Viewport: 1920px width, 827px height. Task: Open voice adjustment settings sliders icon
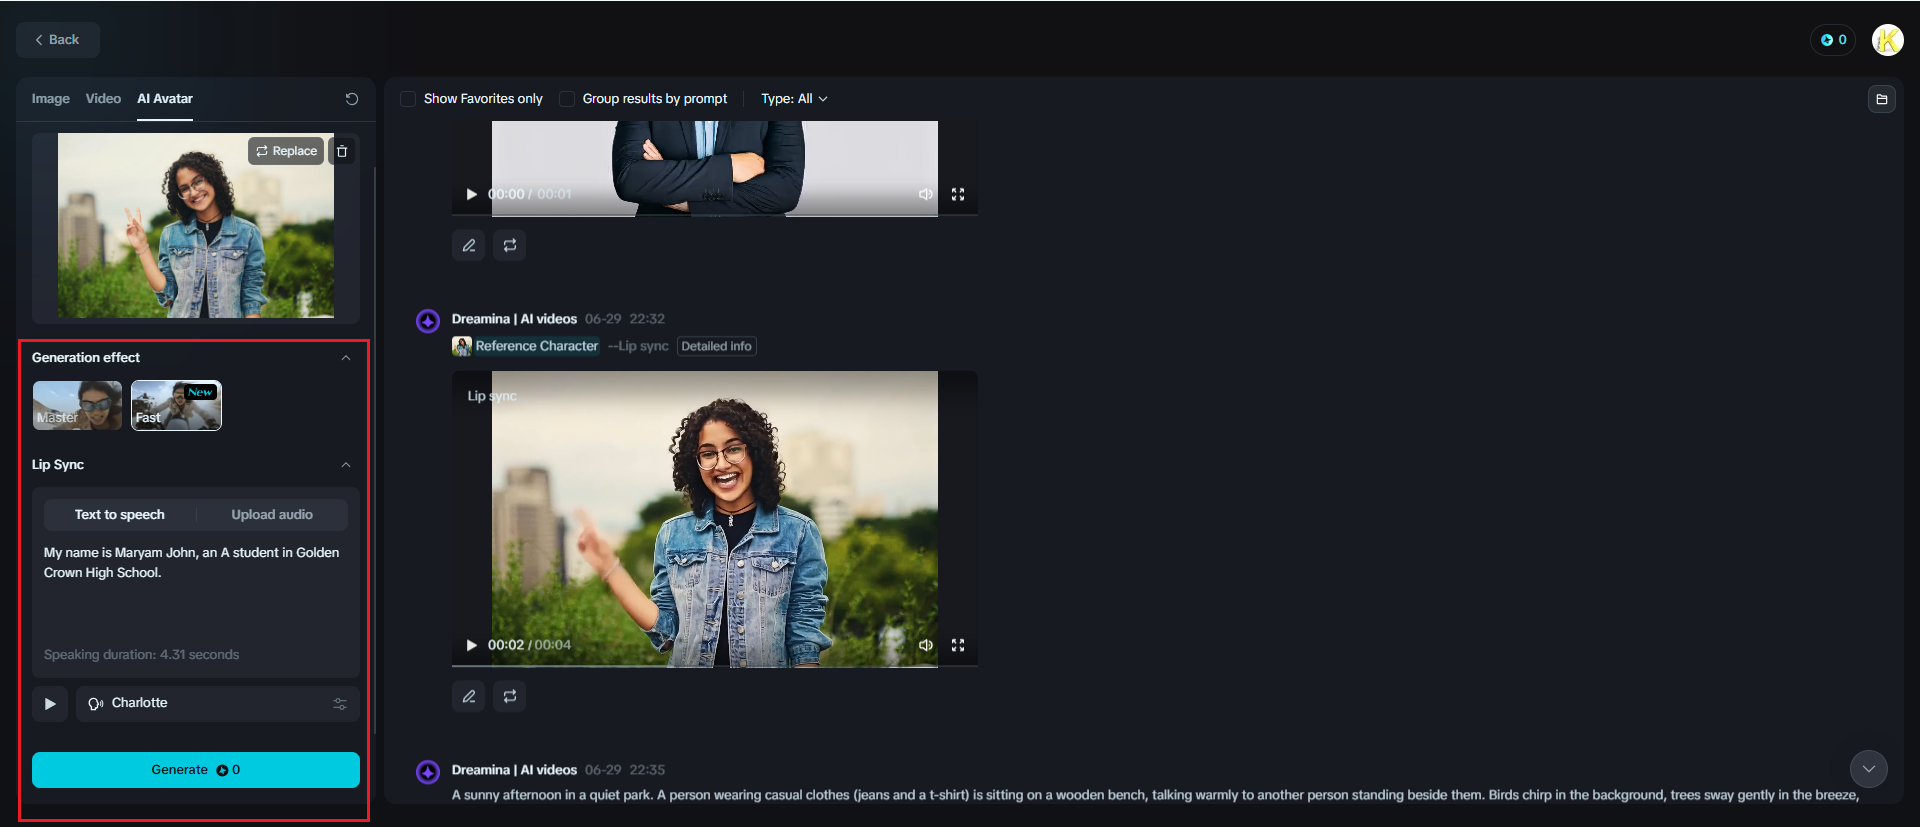340,704
